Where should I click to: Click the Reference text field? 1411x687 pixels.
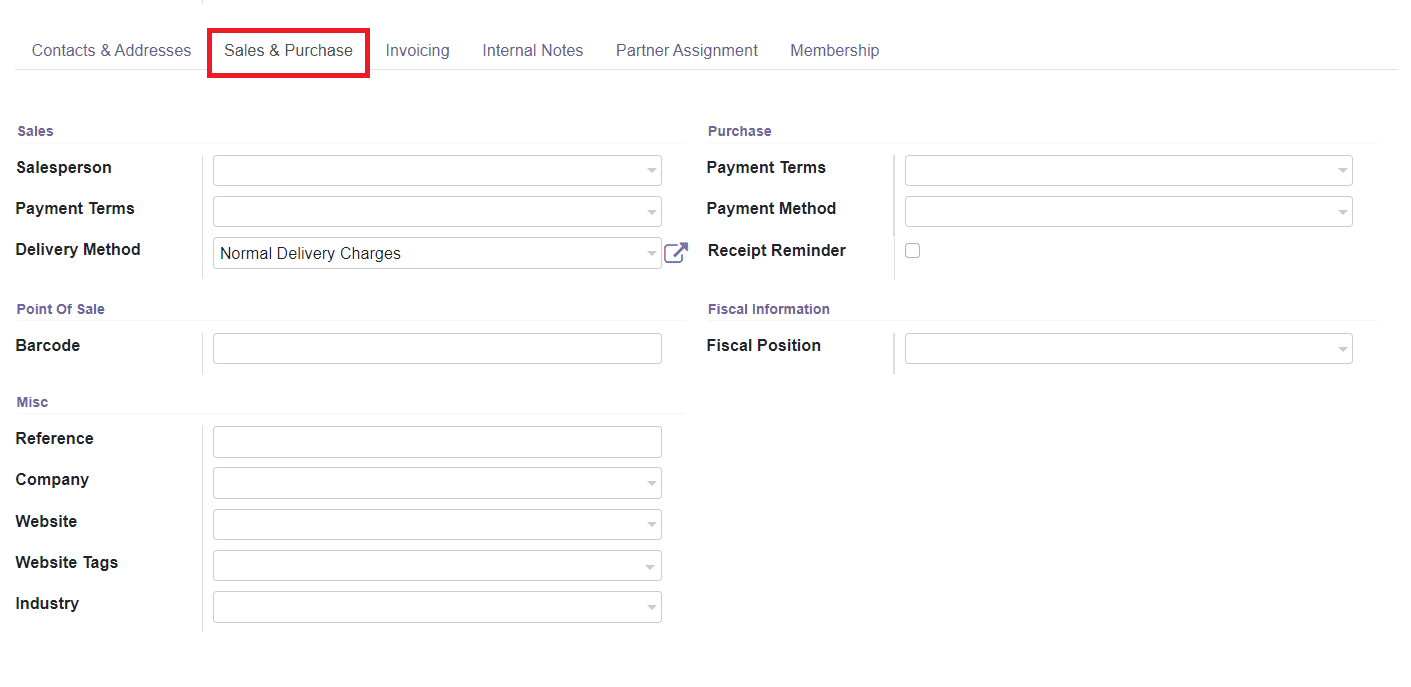point(437,441)
